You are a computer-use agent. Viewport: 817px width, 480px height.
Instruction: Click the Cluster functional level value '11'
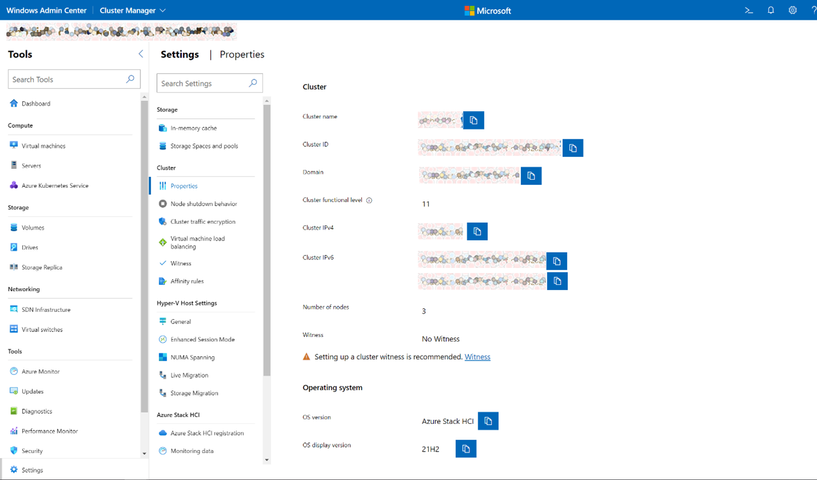[x=426, y=204]
